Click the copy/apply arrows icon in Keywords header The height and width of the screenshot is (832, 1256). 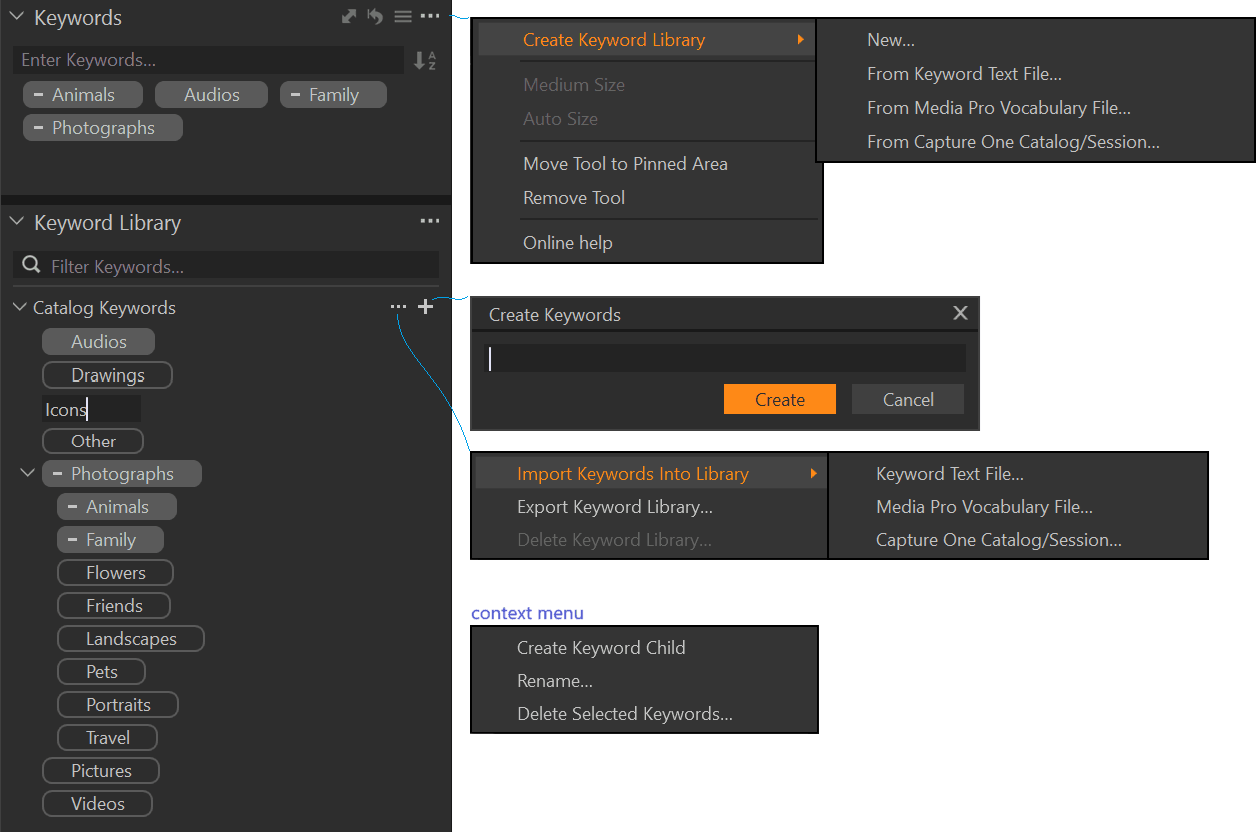349,17
